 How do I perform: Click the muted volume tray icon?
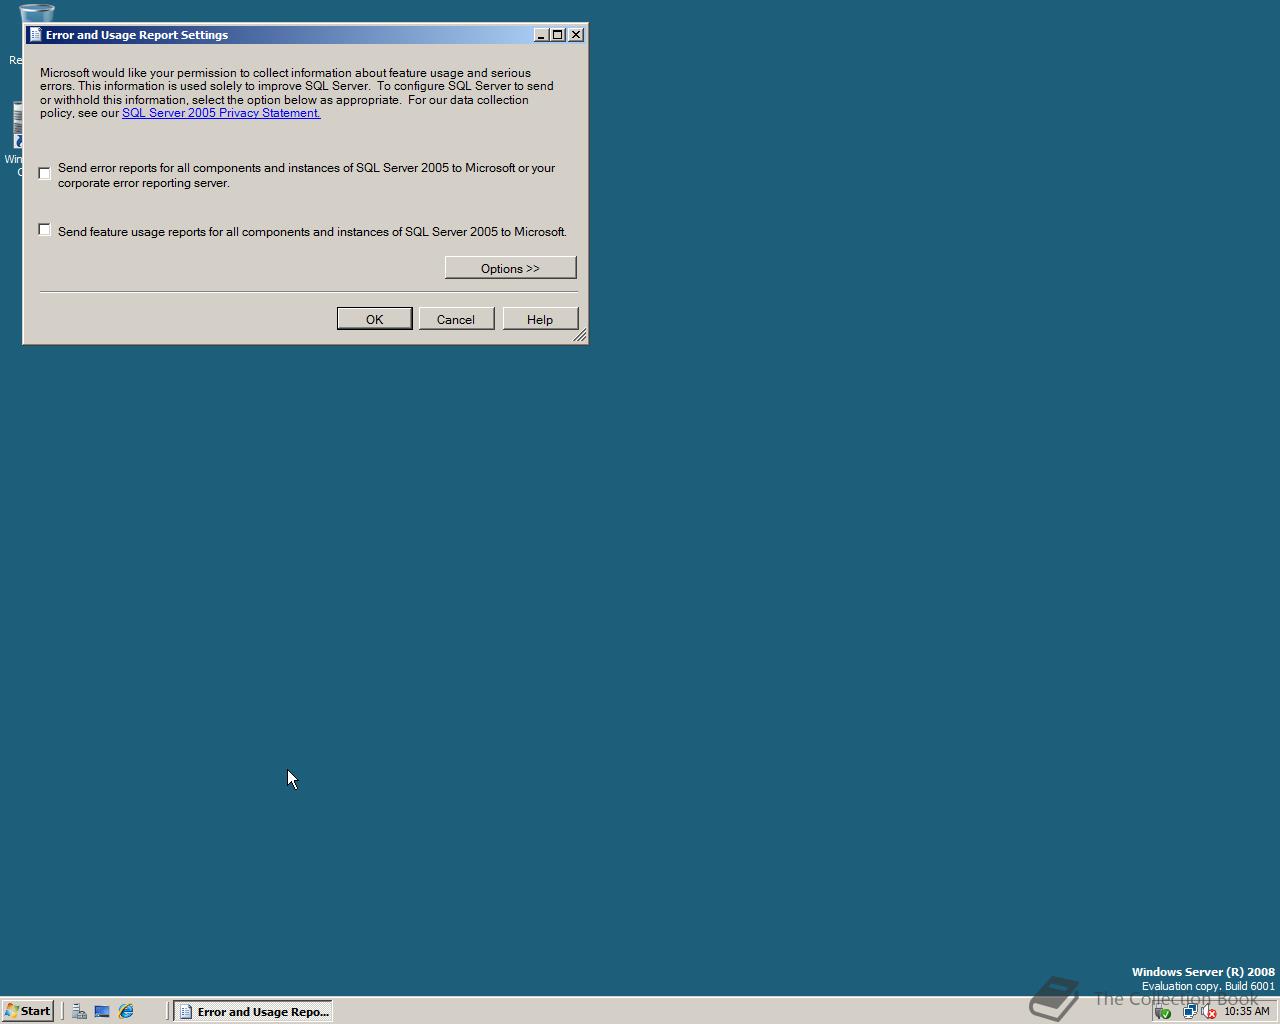coord(1209,1012)
